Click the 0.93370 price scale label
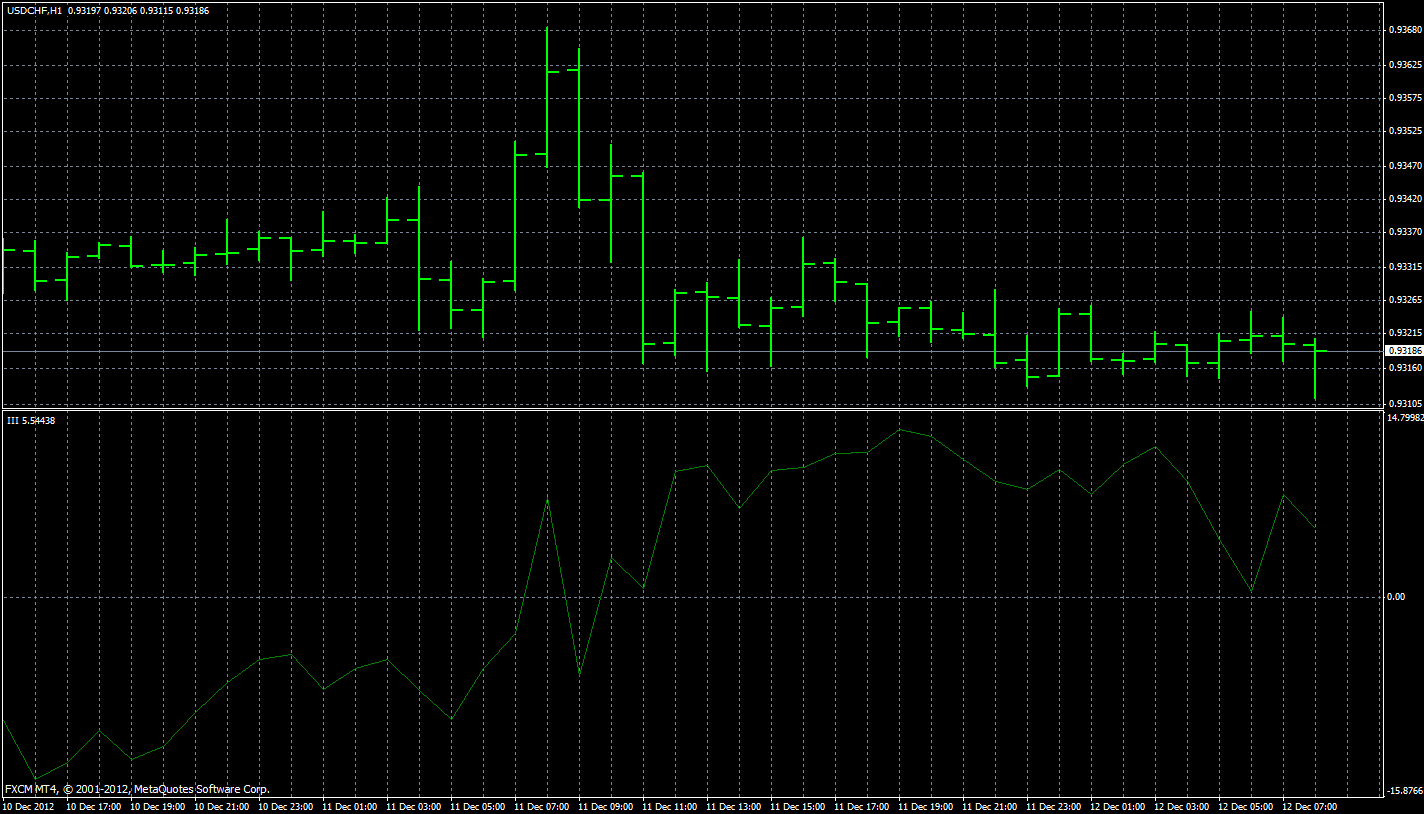The height and width of the screenshot is (814, 1424). [1405, 232]
